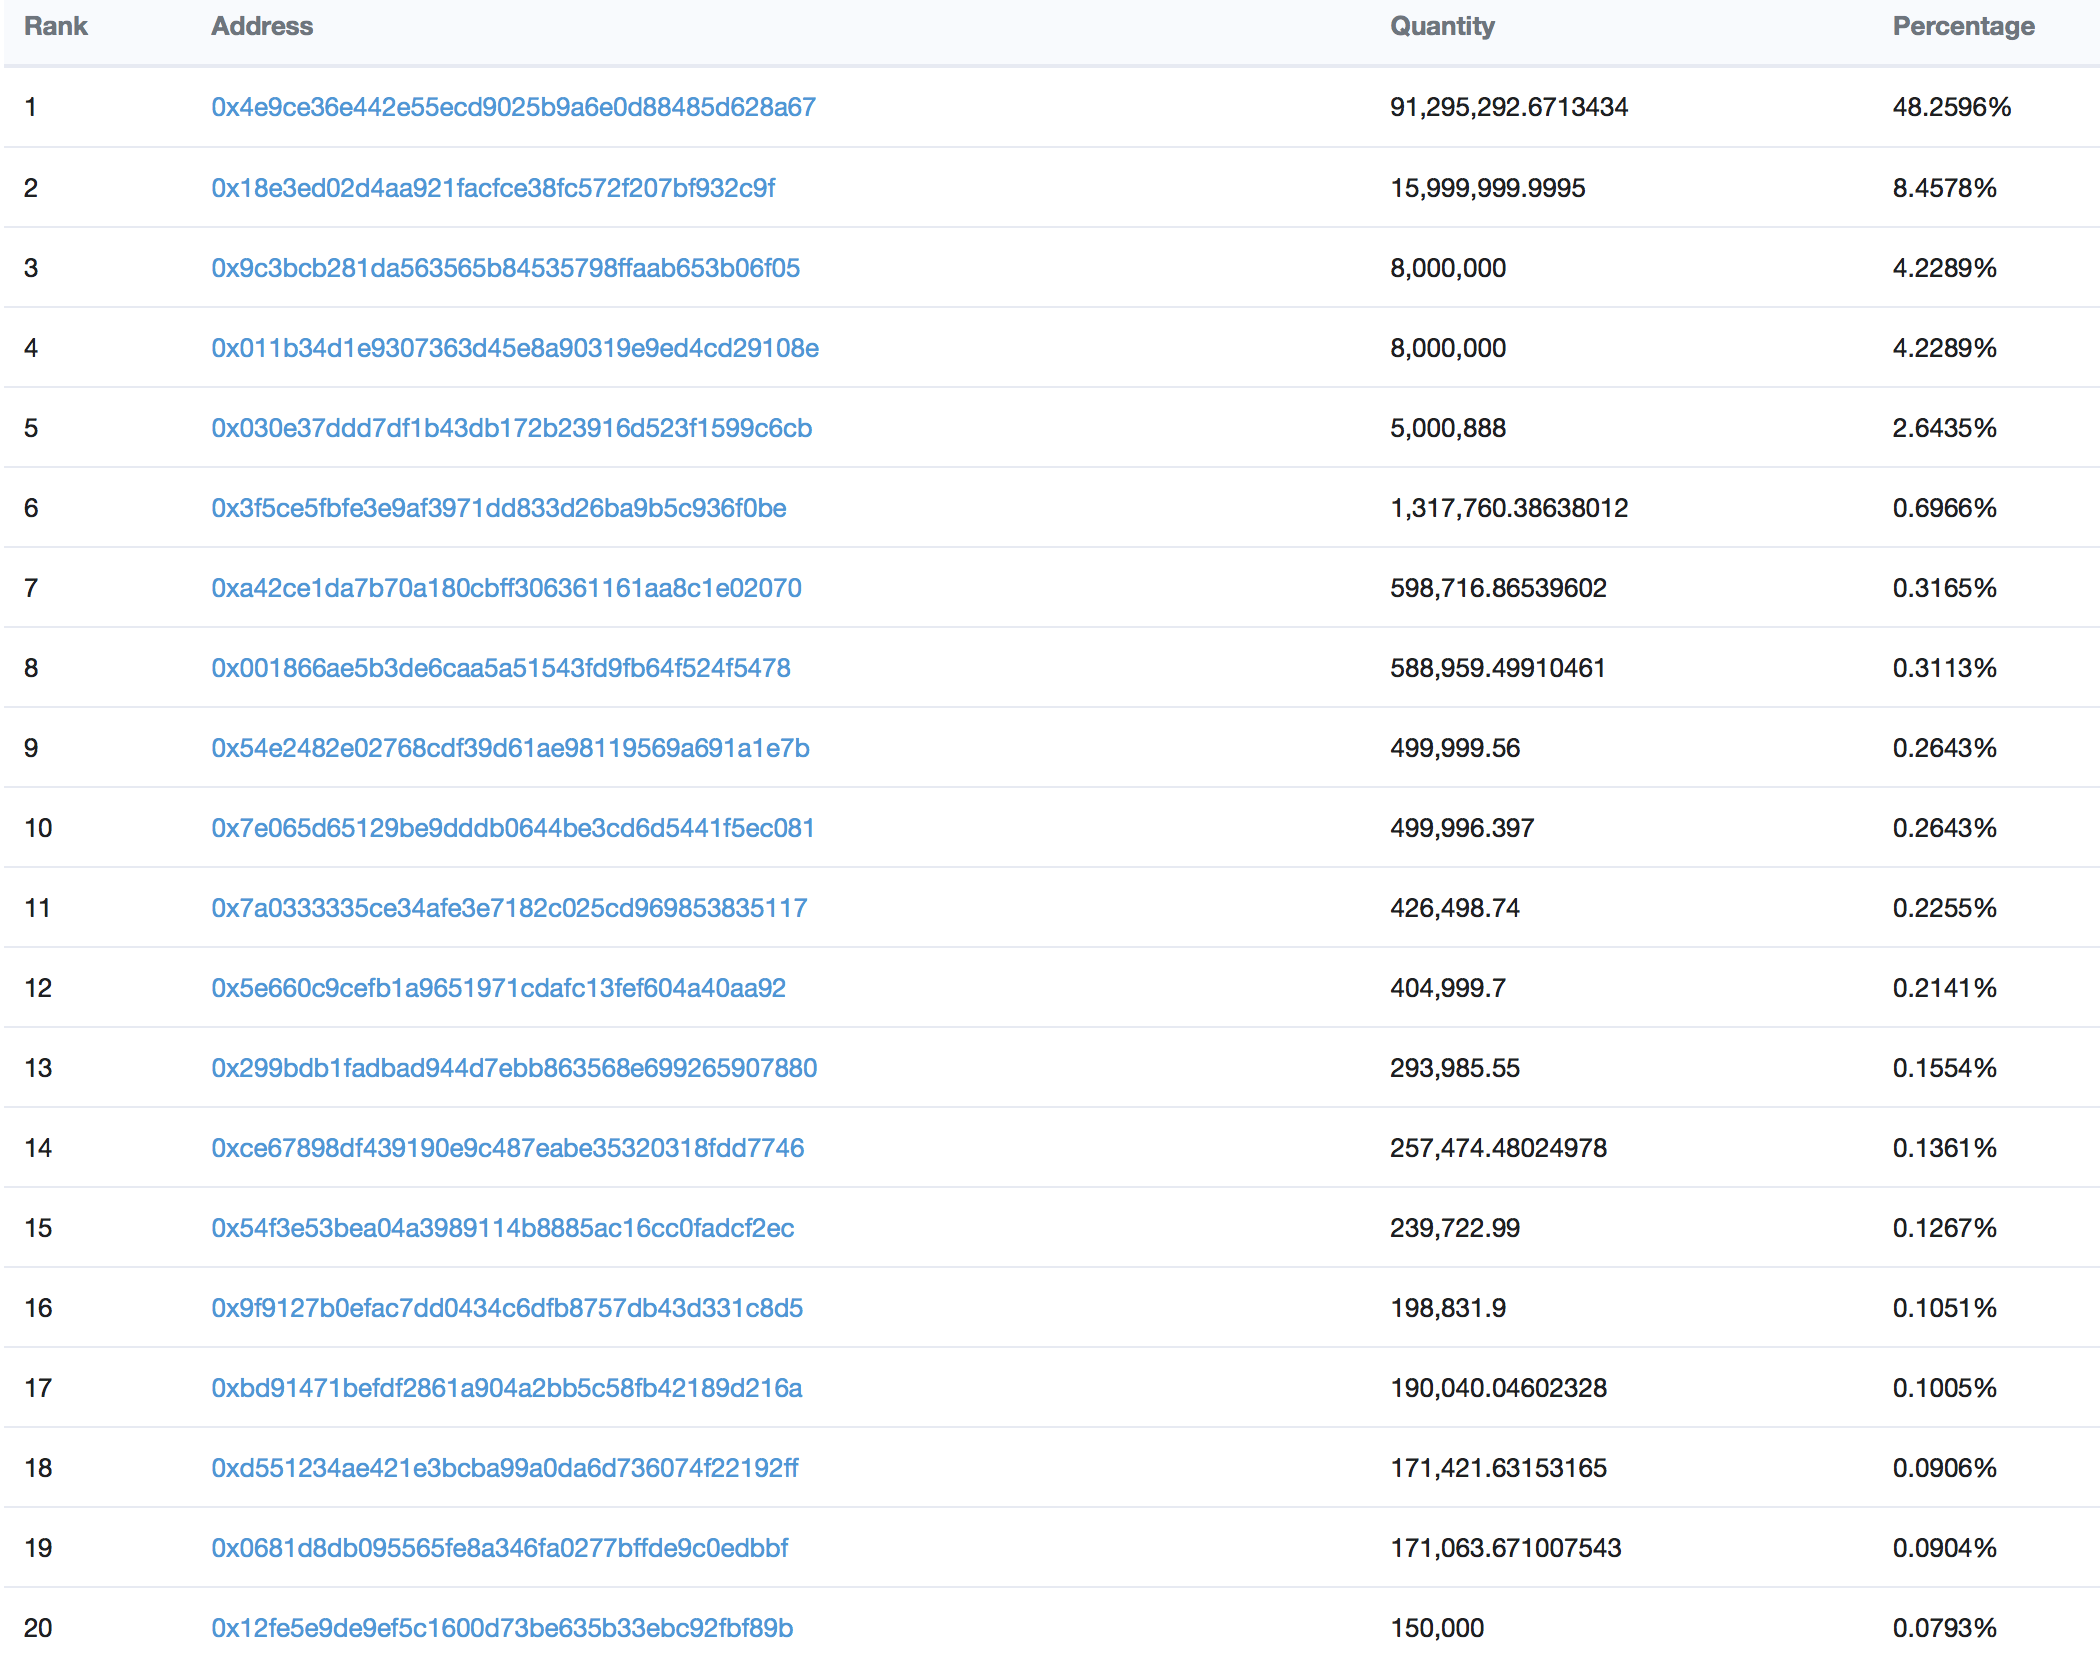
Task: Click address link starting 0x9c3bcb281da5
Action: click(505, 268)
